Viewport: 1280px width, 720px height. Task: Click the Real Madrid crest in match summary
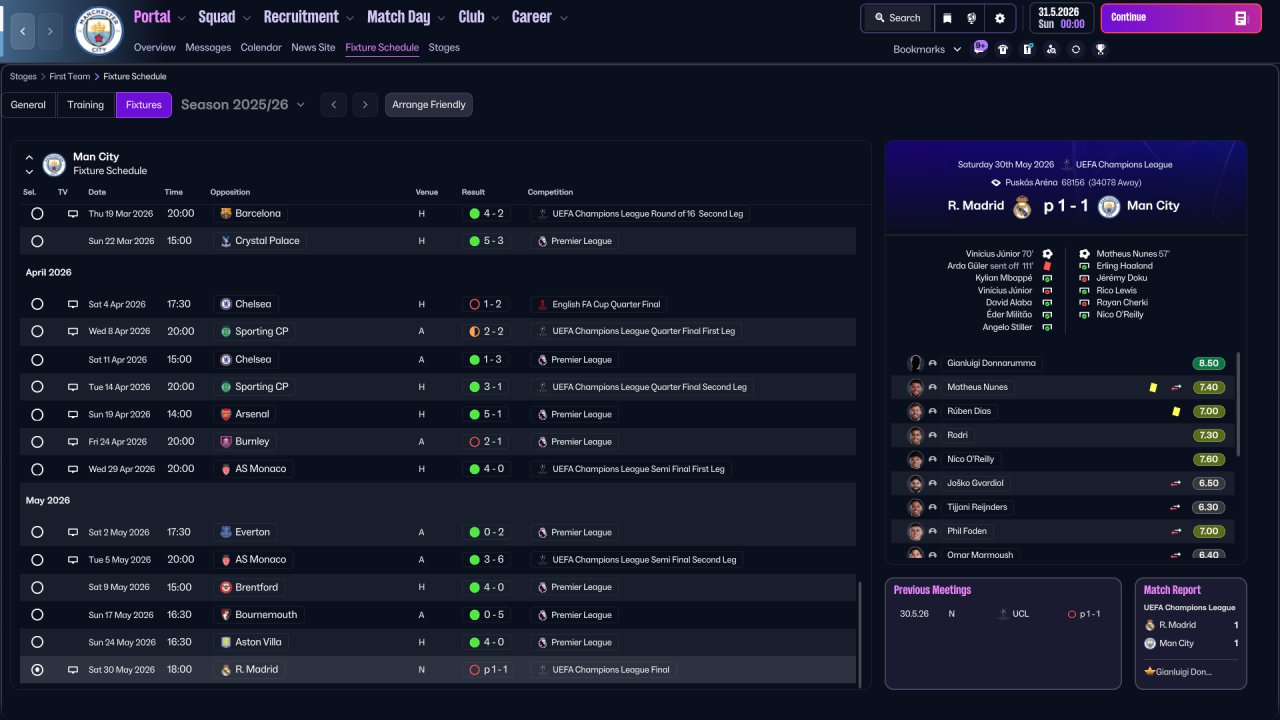1022,207
